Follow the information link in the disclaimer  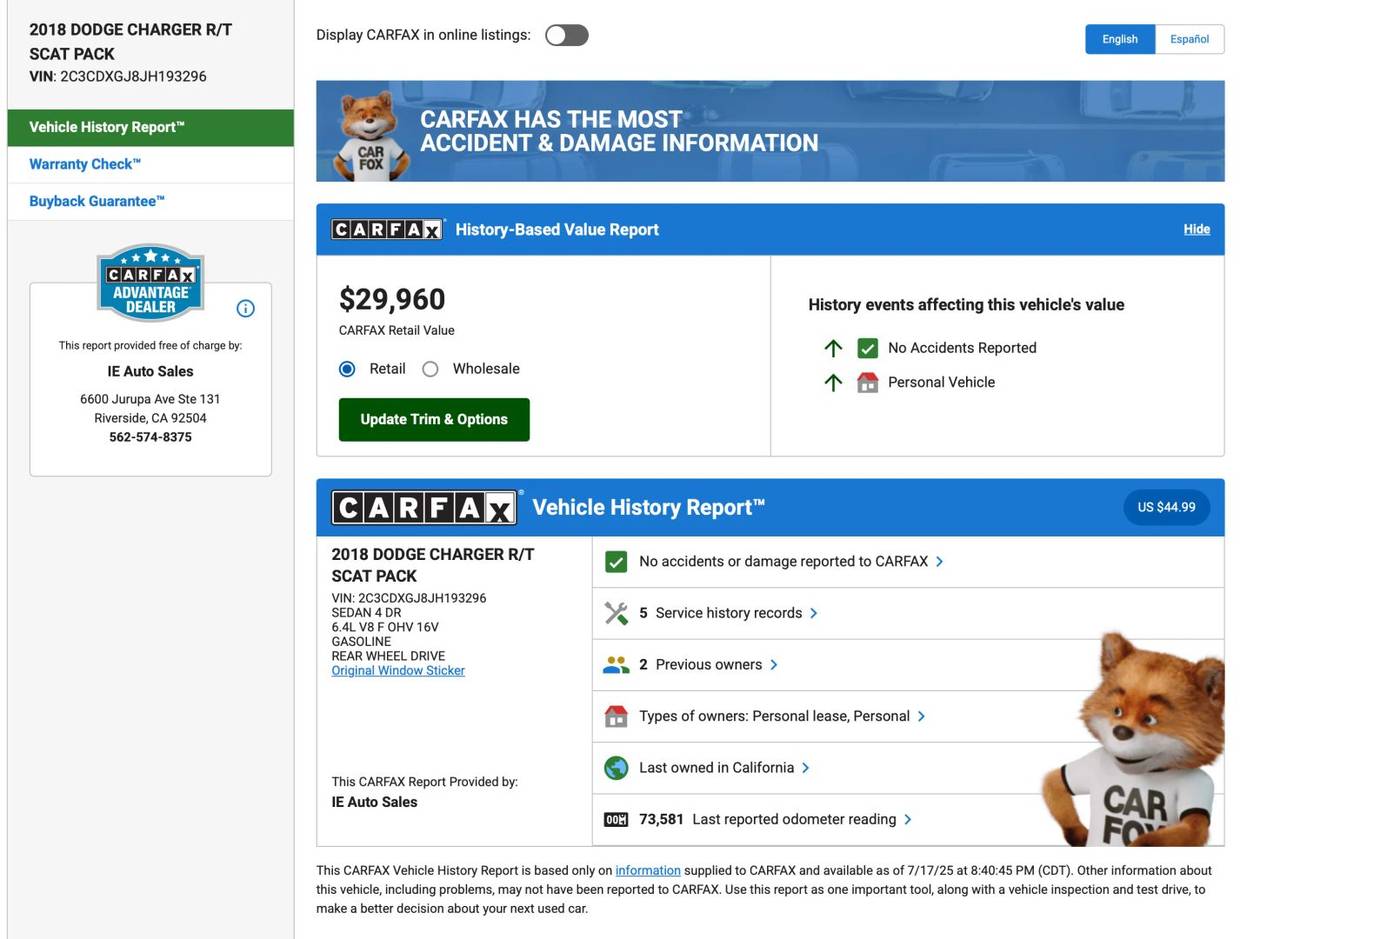(x=648, y=871)
